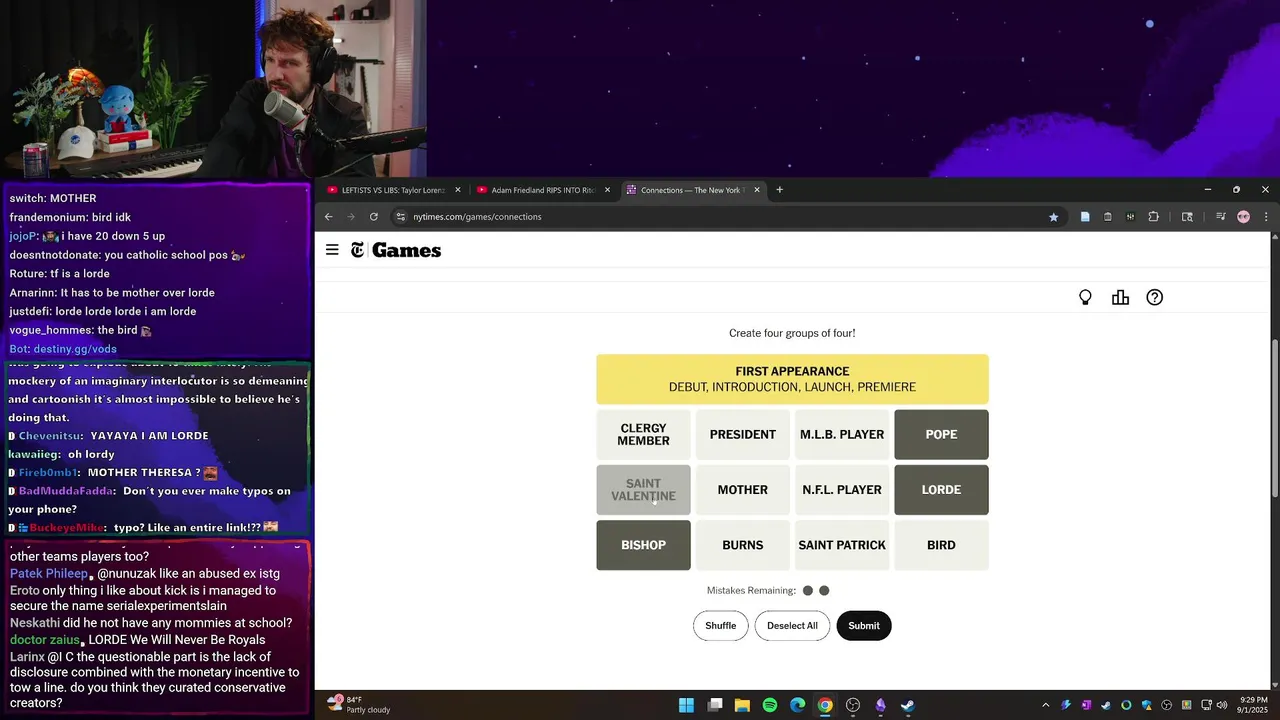Deselect the LORDE tile

tap(941, 490)
